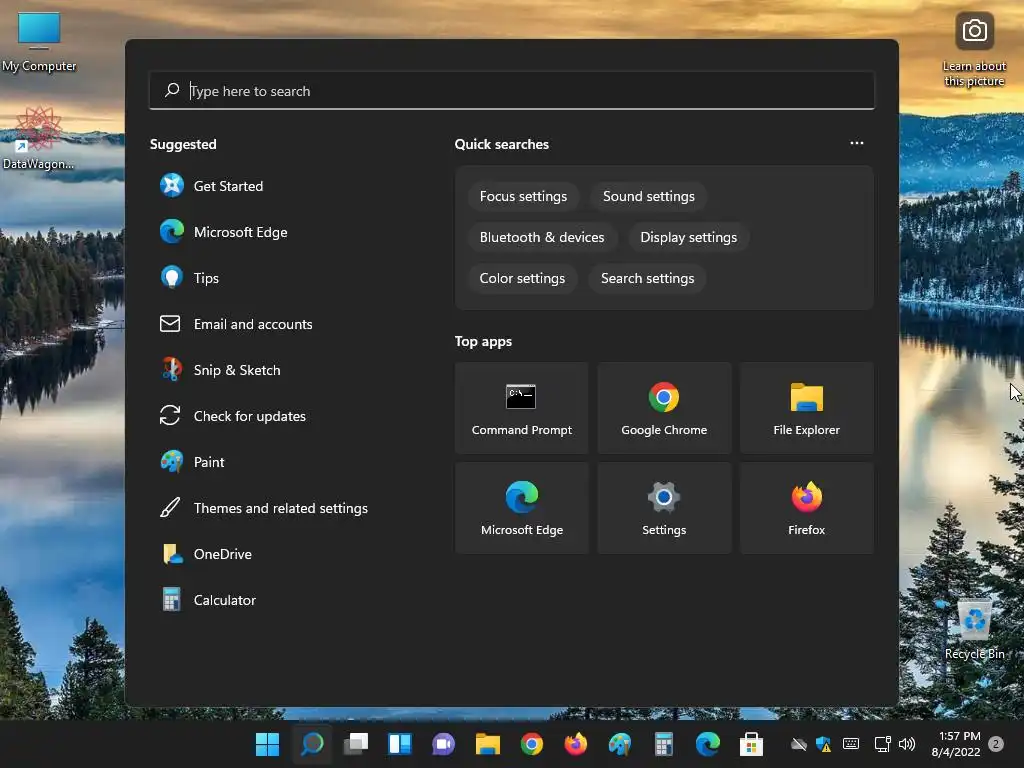Launch Firefox top app tile
Viewport: 1024px width, 768px height.
807,508
